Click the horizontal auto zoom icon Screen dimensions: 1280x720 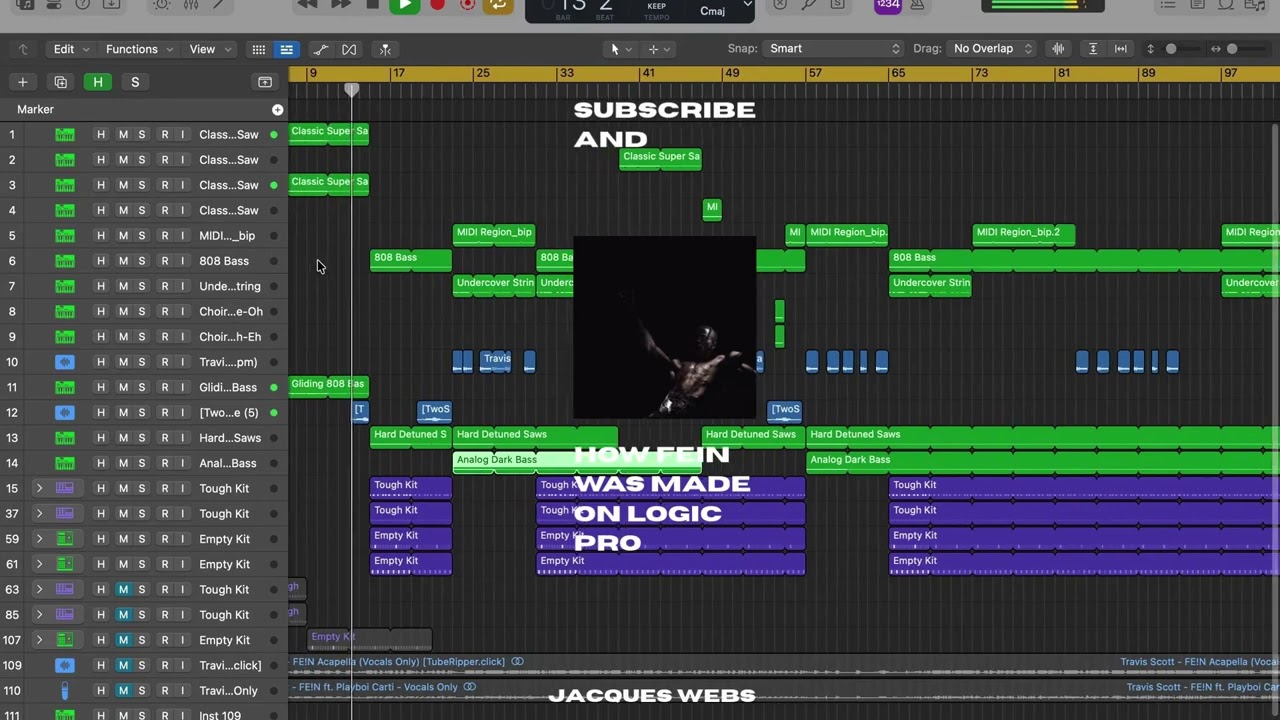[1121, 49]
